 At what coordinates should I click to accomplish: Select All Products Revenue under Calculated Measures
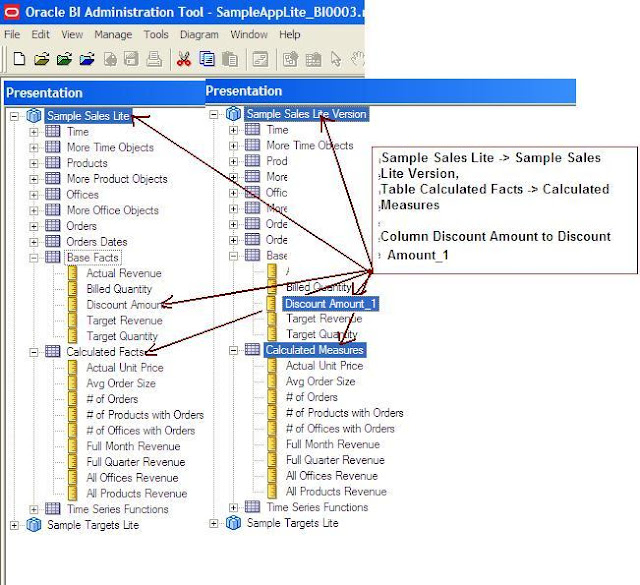336,492
